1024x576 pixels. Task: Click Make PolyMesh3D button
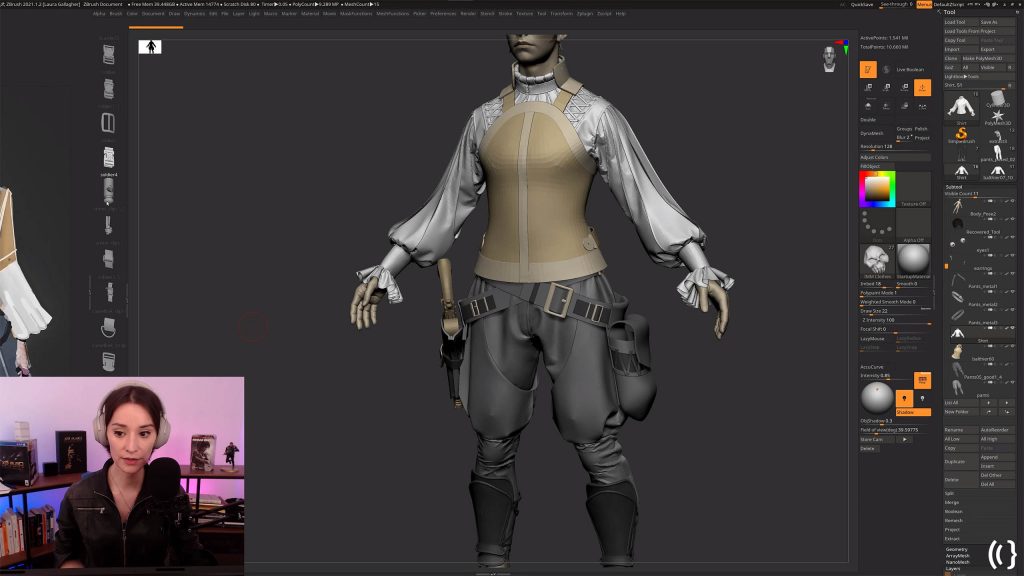click(987, 58)
